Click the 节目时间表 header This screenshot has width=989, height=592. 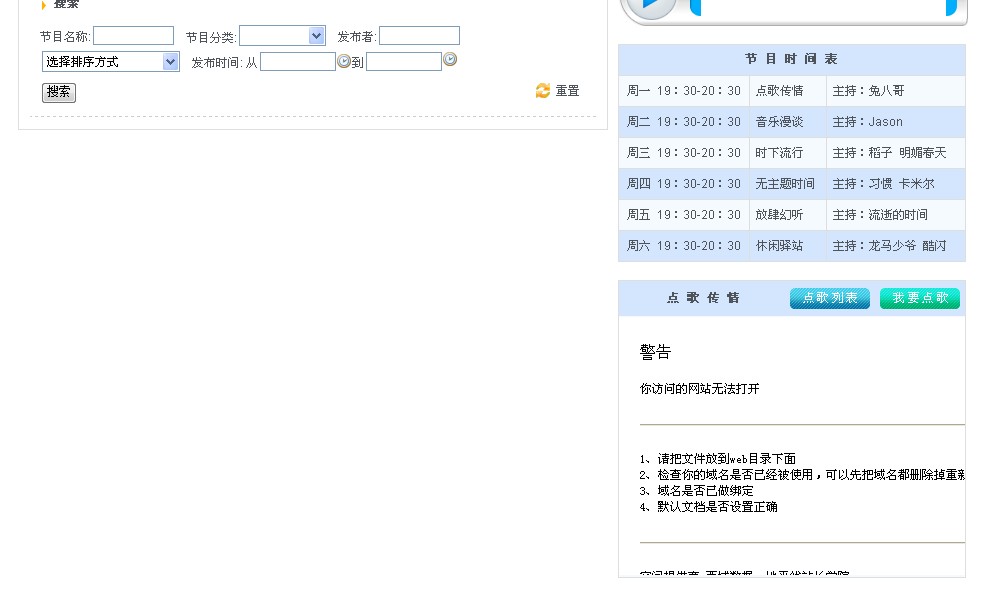pos(792,59)
